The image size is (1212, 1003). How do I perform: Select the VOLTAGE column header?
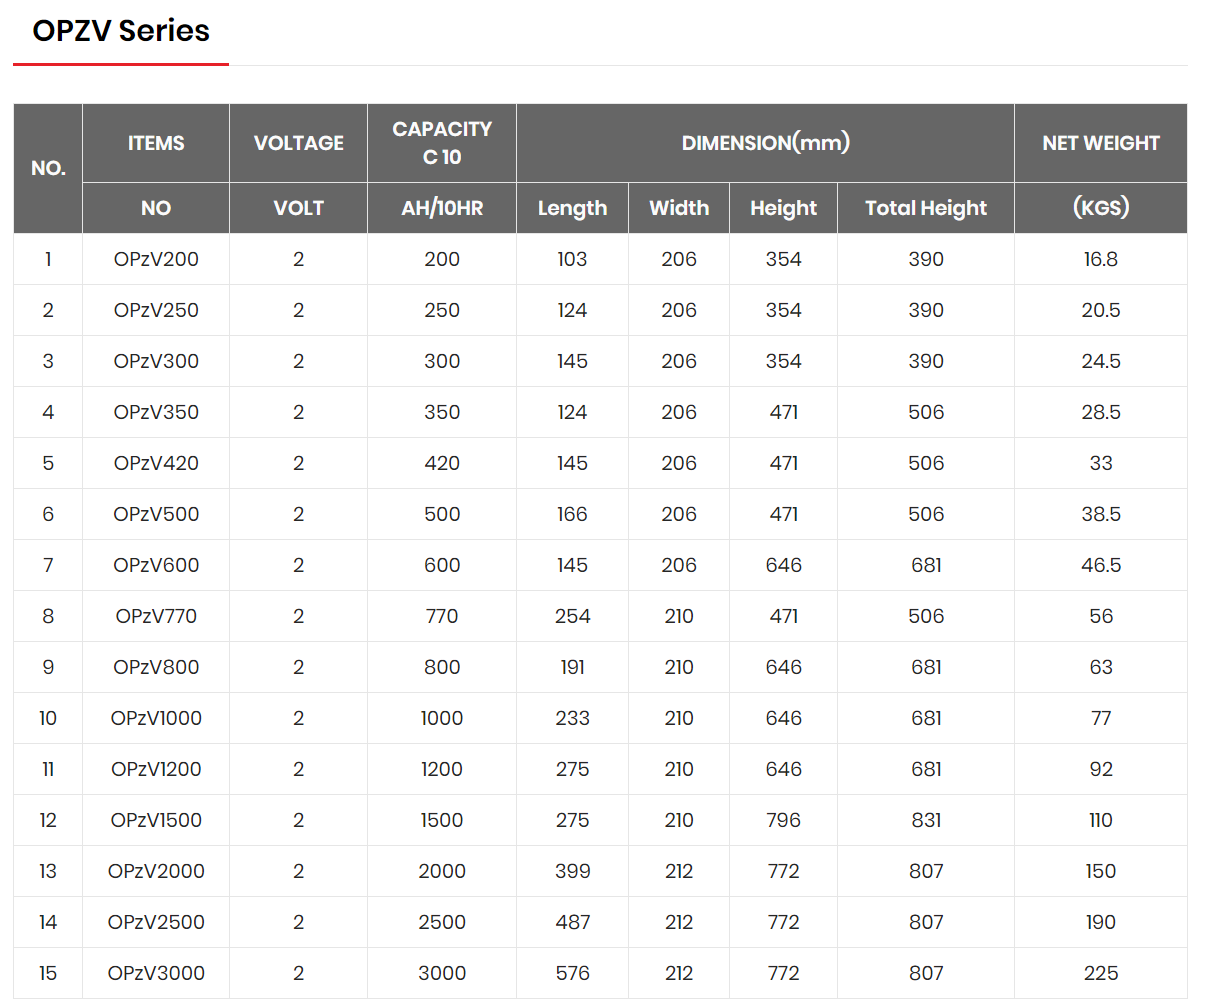(299, 143)
